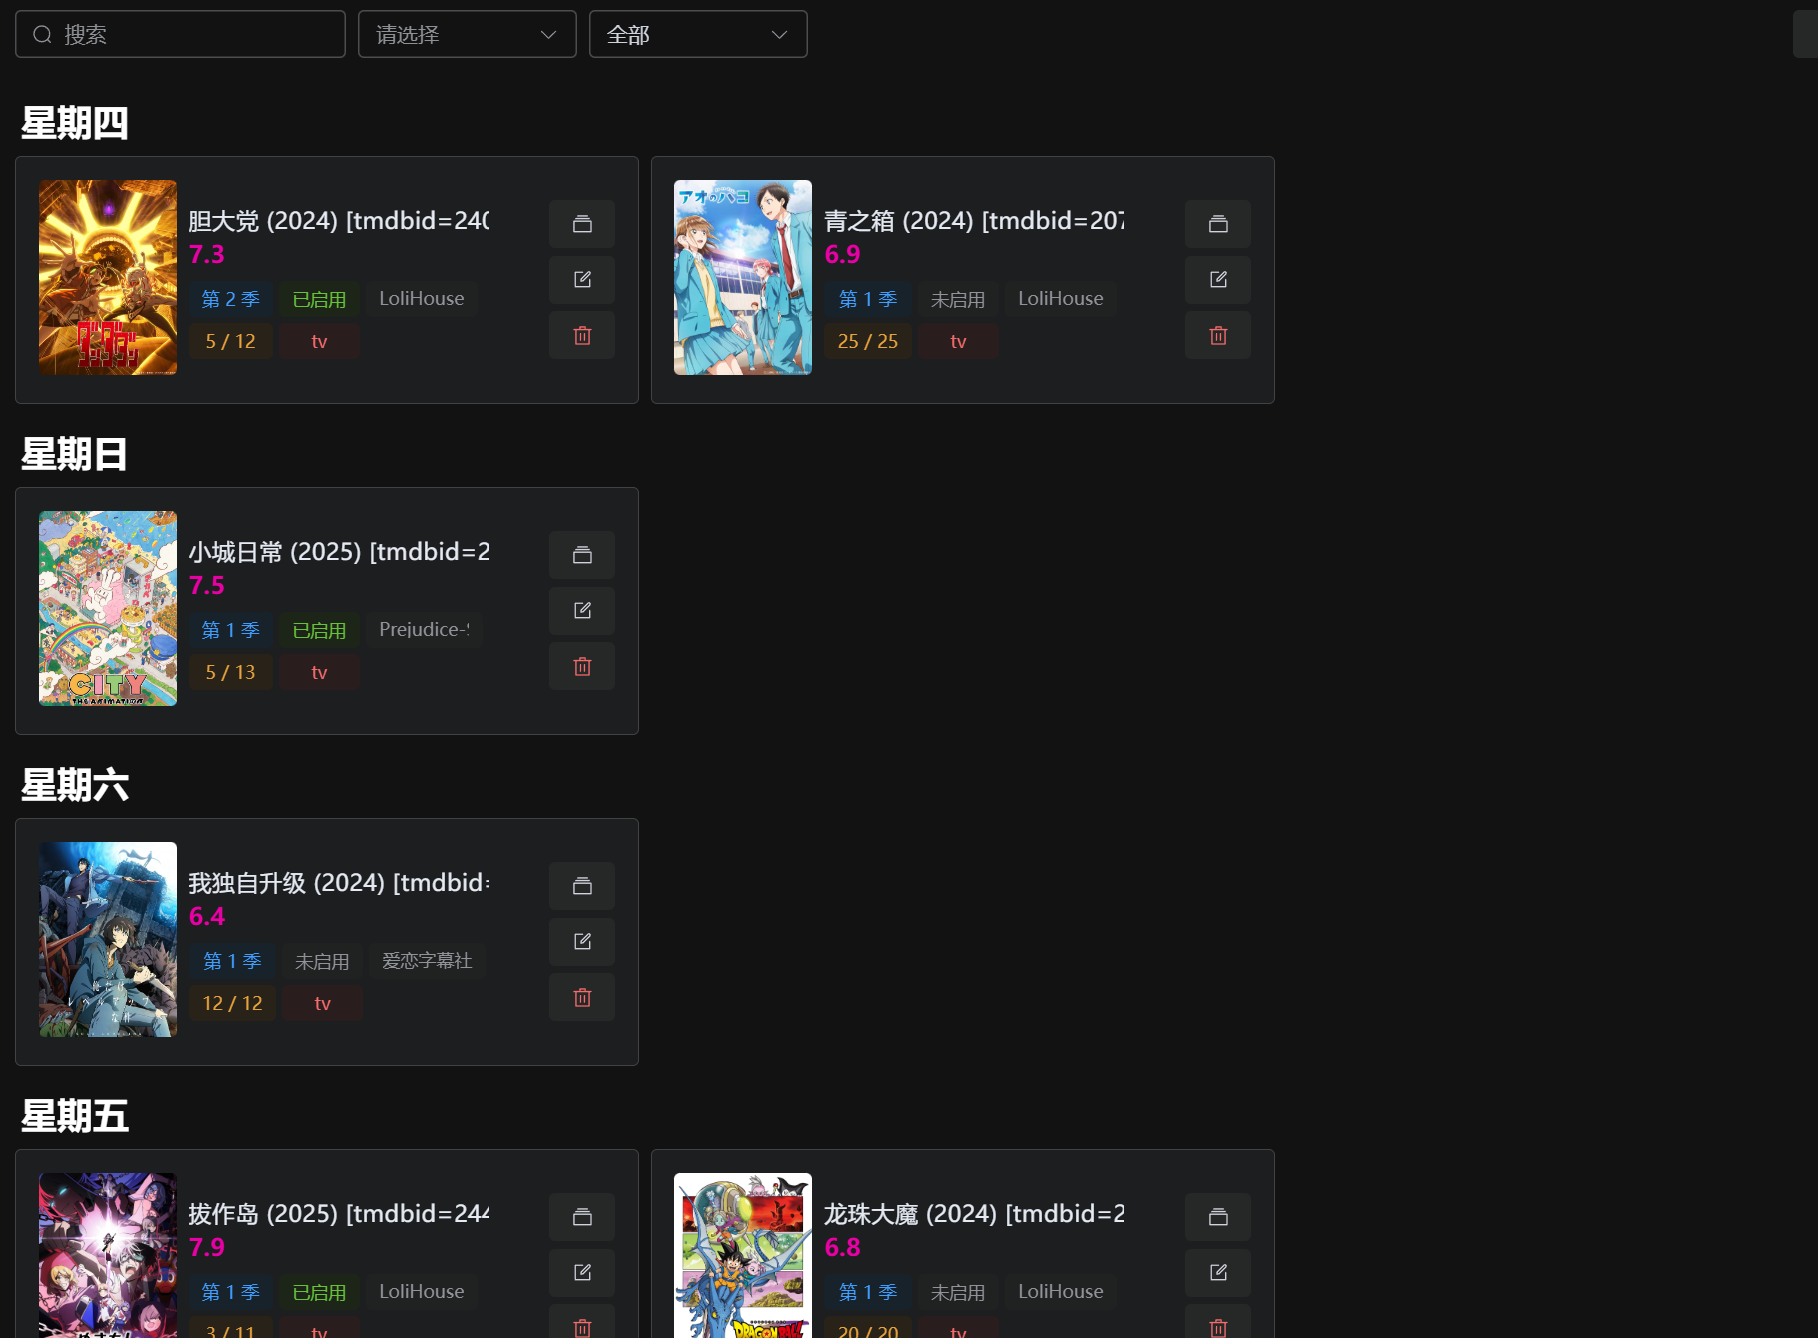Open the edit icon for 胆大党
This screenshot has height=1338, width=1818.
pos(582,279)
